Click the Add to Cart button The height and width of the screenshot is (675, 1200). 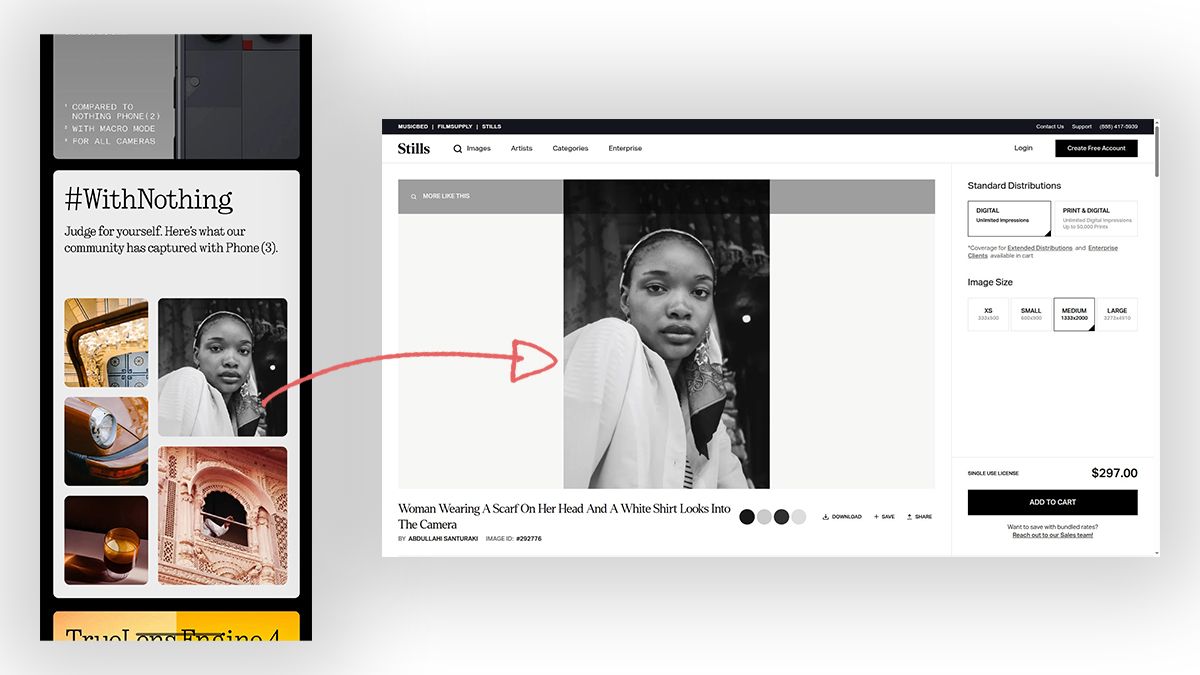pos(1052,502)
